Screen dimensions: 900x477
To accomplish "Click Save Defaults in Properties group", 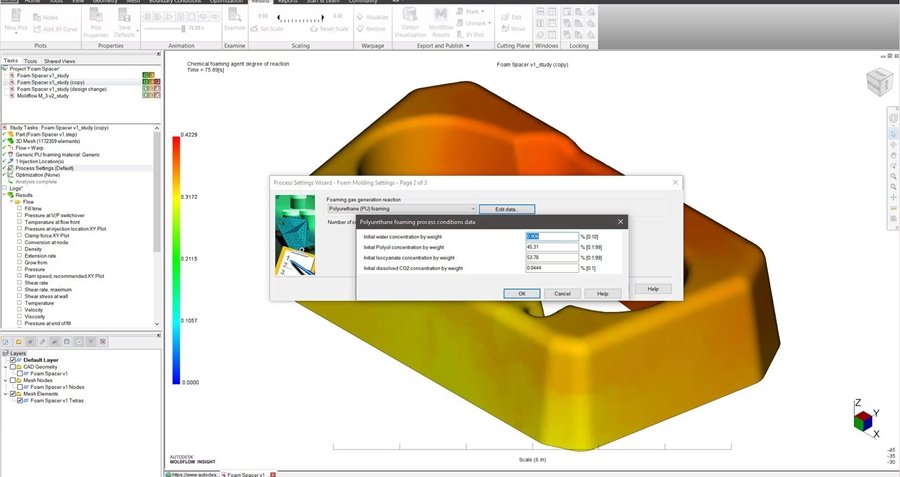I will tap(125, 23).
